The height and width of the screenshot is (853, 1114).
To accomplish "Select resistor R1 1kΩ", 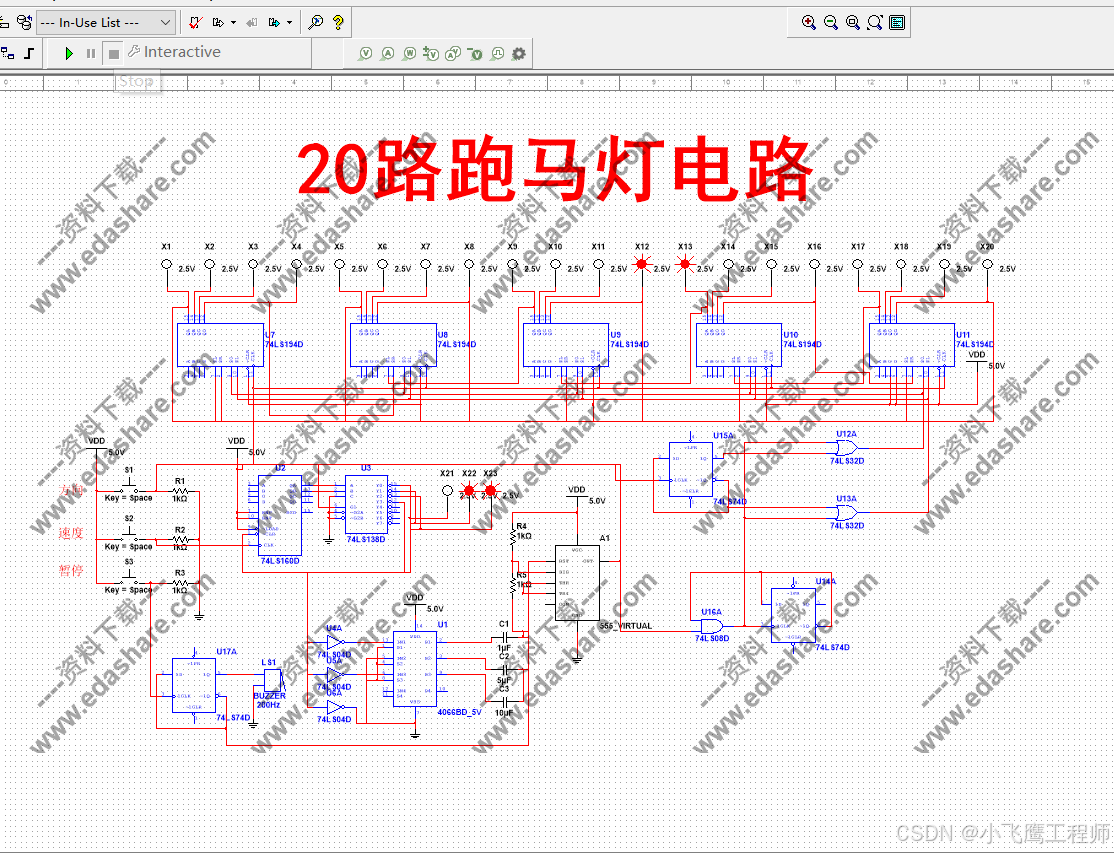I will [x=180, y=490].
